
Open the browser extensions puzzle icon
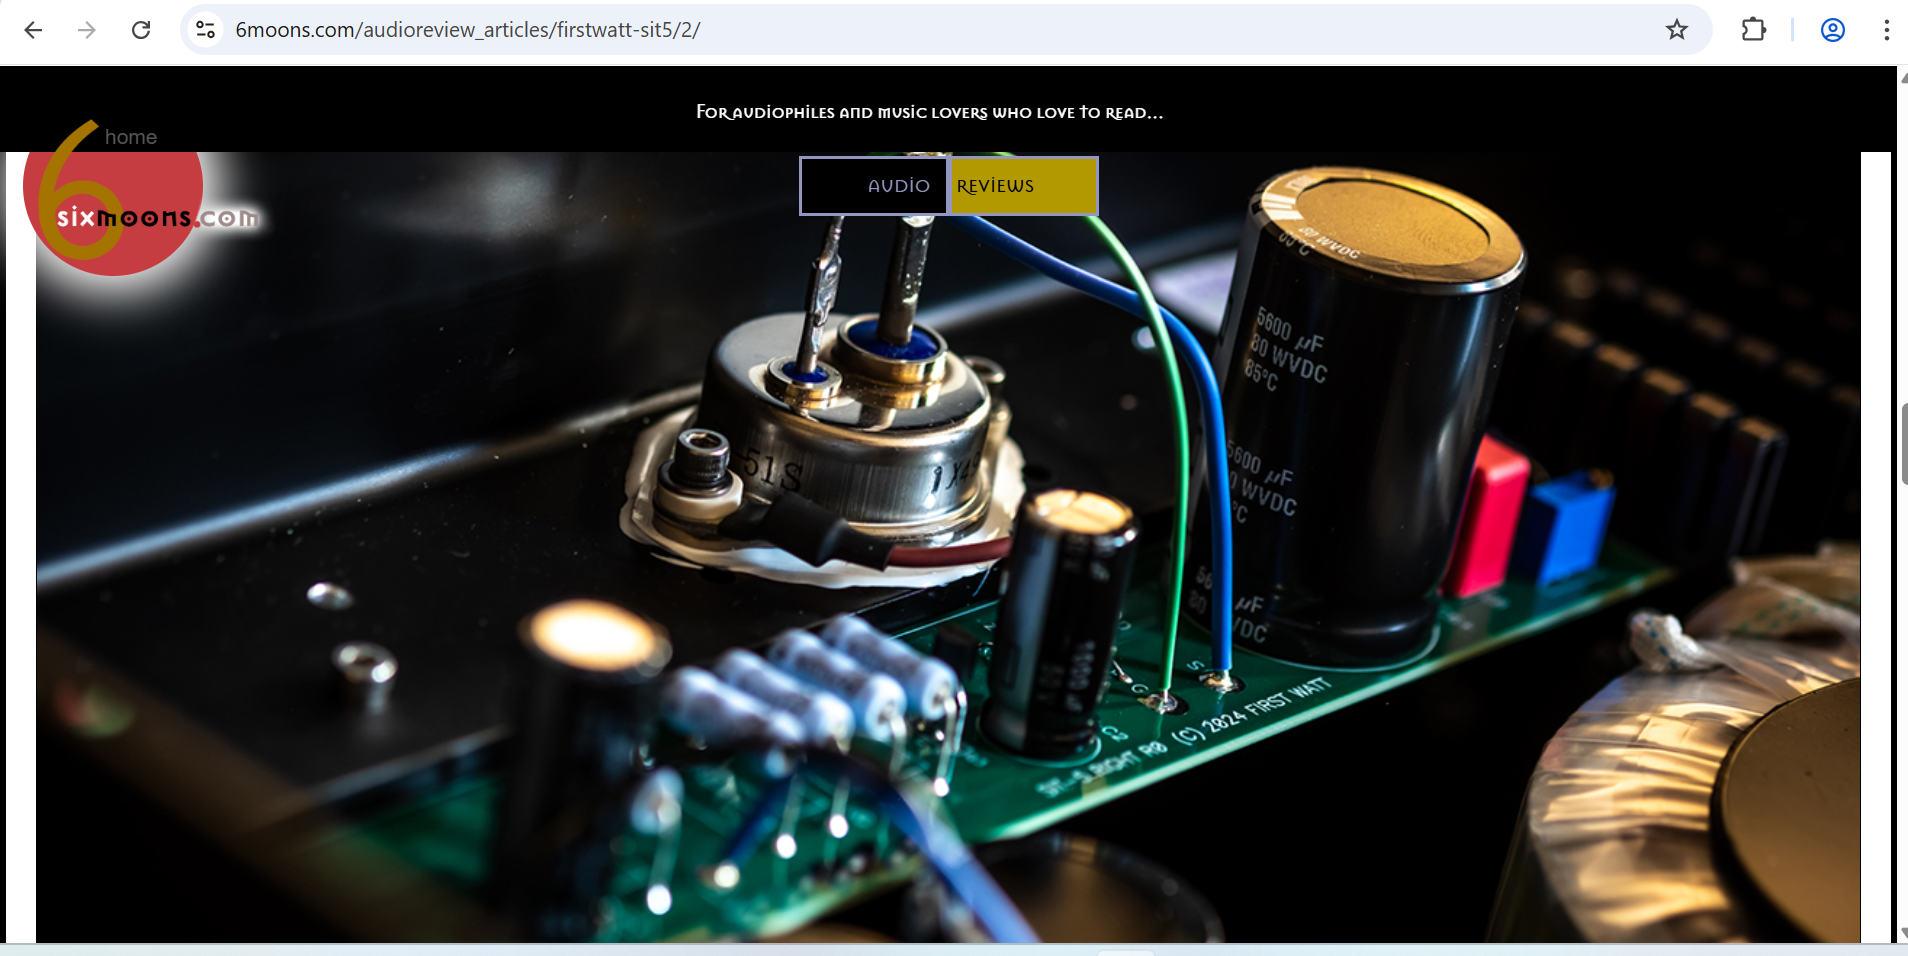1754,30
